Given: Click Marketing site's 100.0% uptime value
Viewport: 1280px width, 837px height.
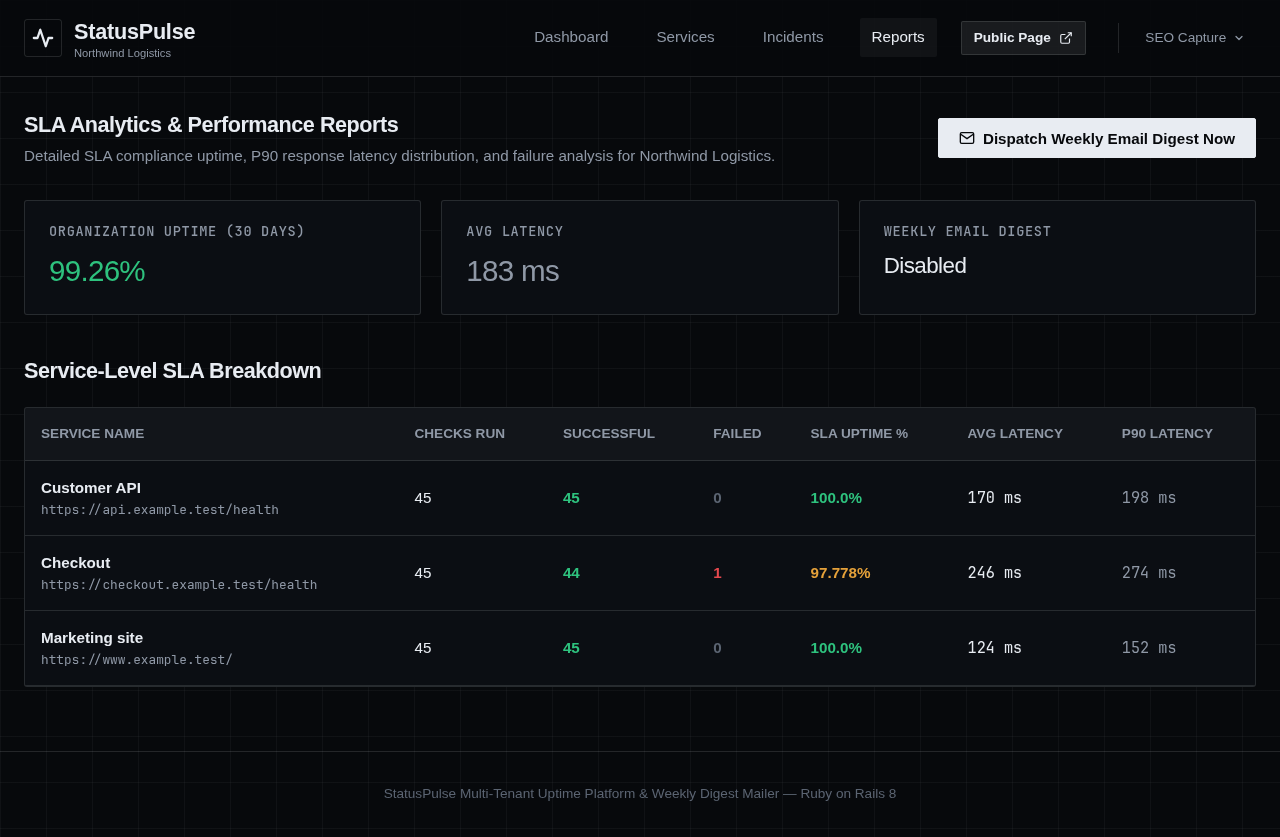Looking at the screenshot, I should (x=836, y=648).
